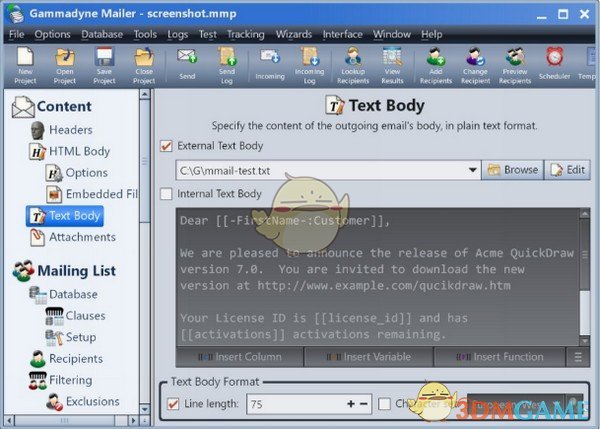Click sidebar horizontal scroll left arrow

click(9, 421)
